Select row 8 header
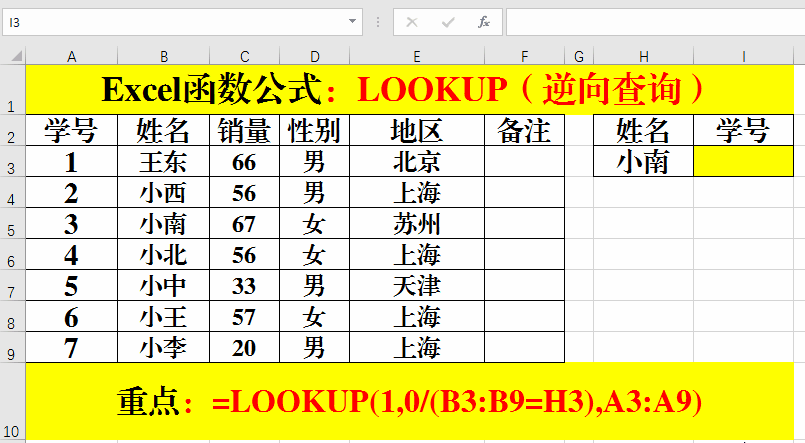This screenshot has width=805, height=443. (12, 316)
